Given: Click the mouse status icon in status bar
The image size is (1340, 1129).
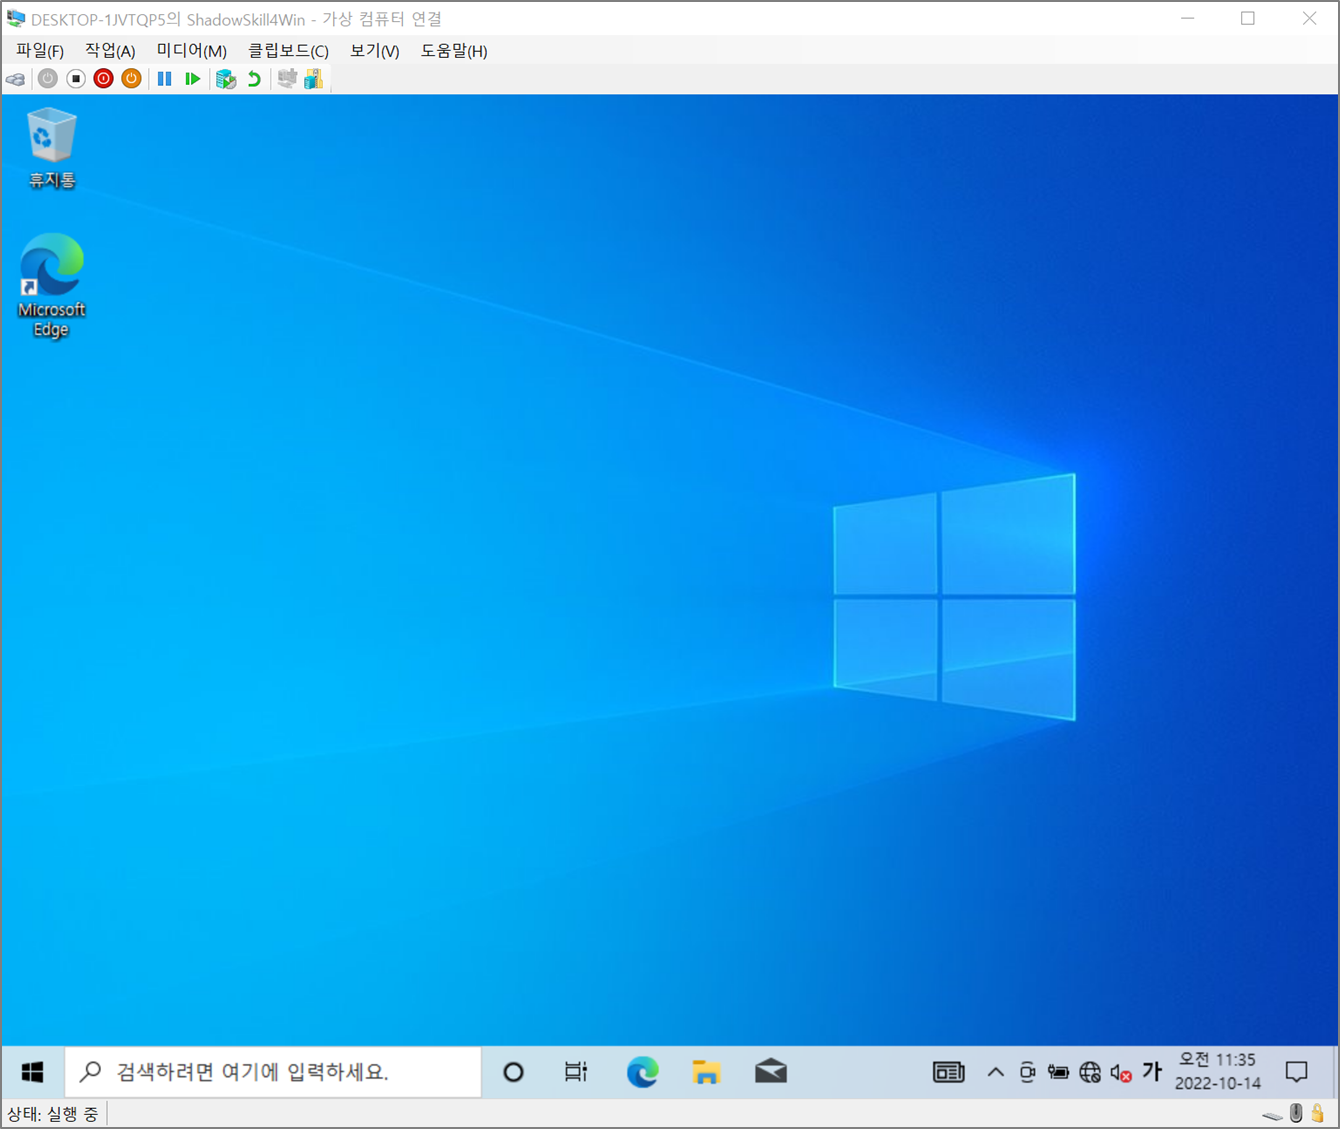Looking at the screenshot, I should click(1296, 1113).
